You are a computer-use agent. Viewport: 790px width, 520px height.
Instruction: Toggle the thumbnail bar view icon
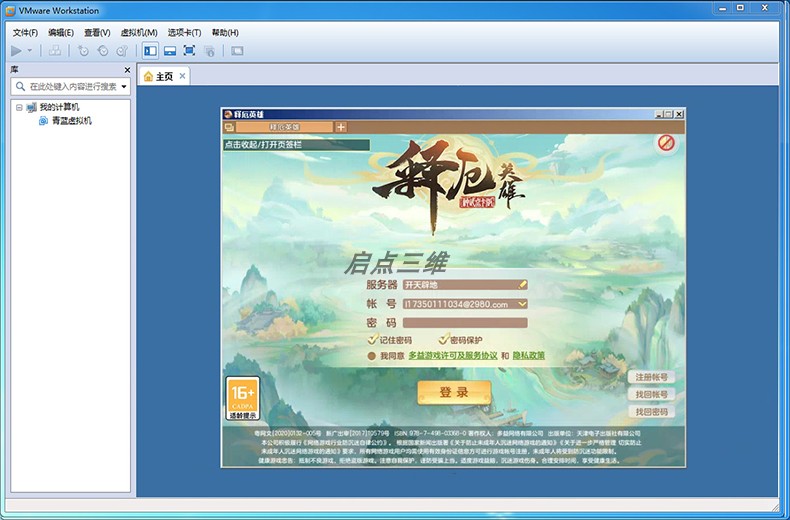pyautogui.click(x=170, y=50)
